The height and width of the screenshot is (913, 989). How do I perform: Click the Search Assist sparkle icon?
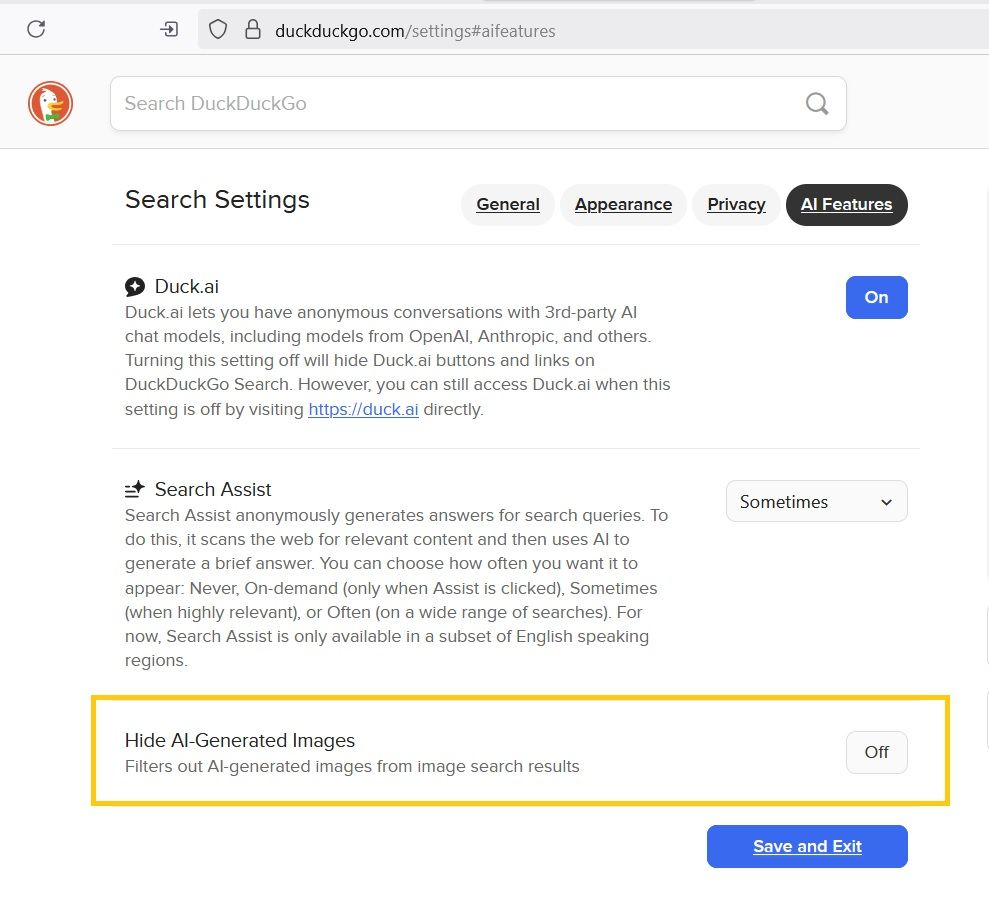(134, 489)
